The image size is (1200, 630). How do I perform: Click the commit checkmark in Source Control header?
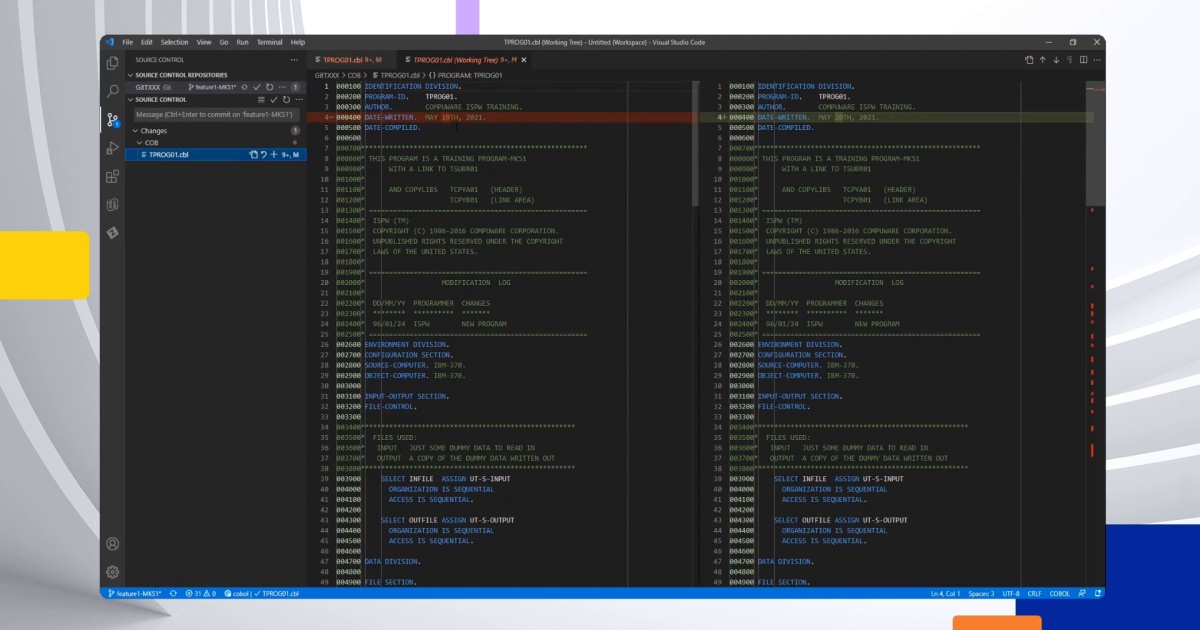pyautogui.click(x=273, y=100)
